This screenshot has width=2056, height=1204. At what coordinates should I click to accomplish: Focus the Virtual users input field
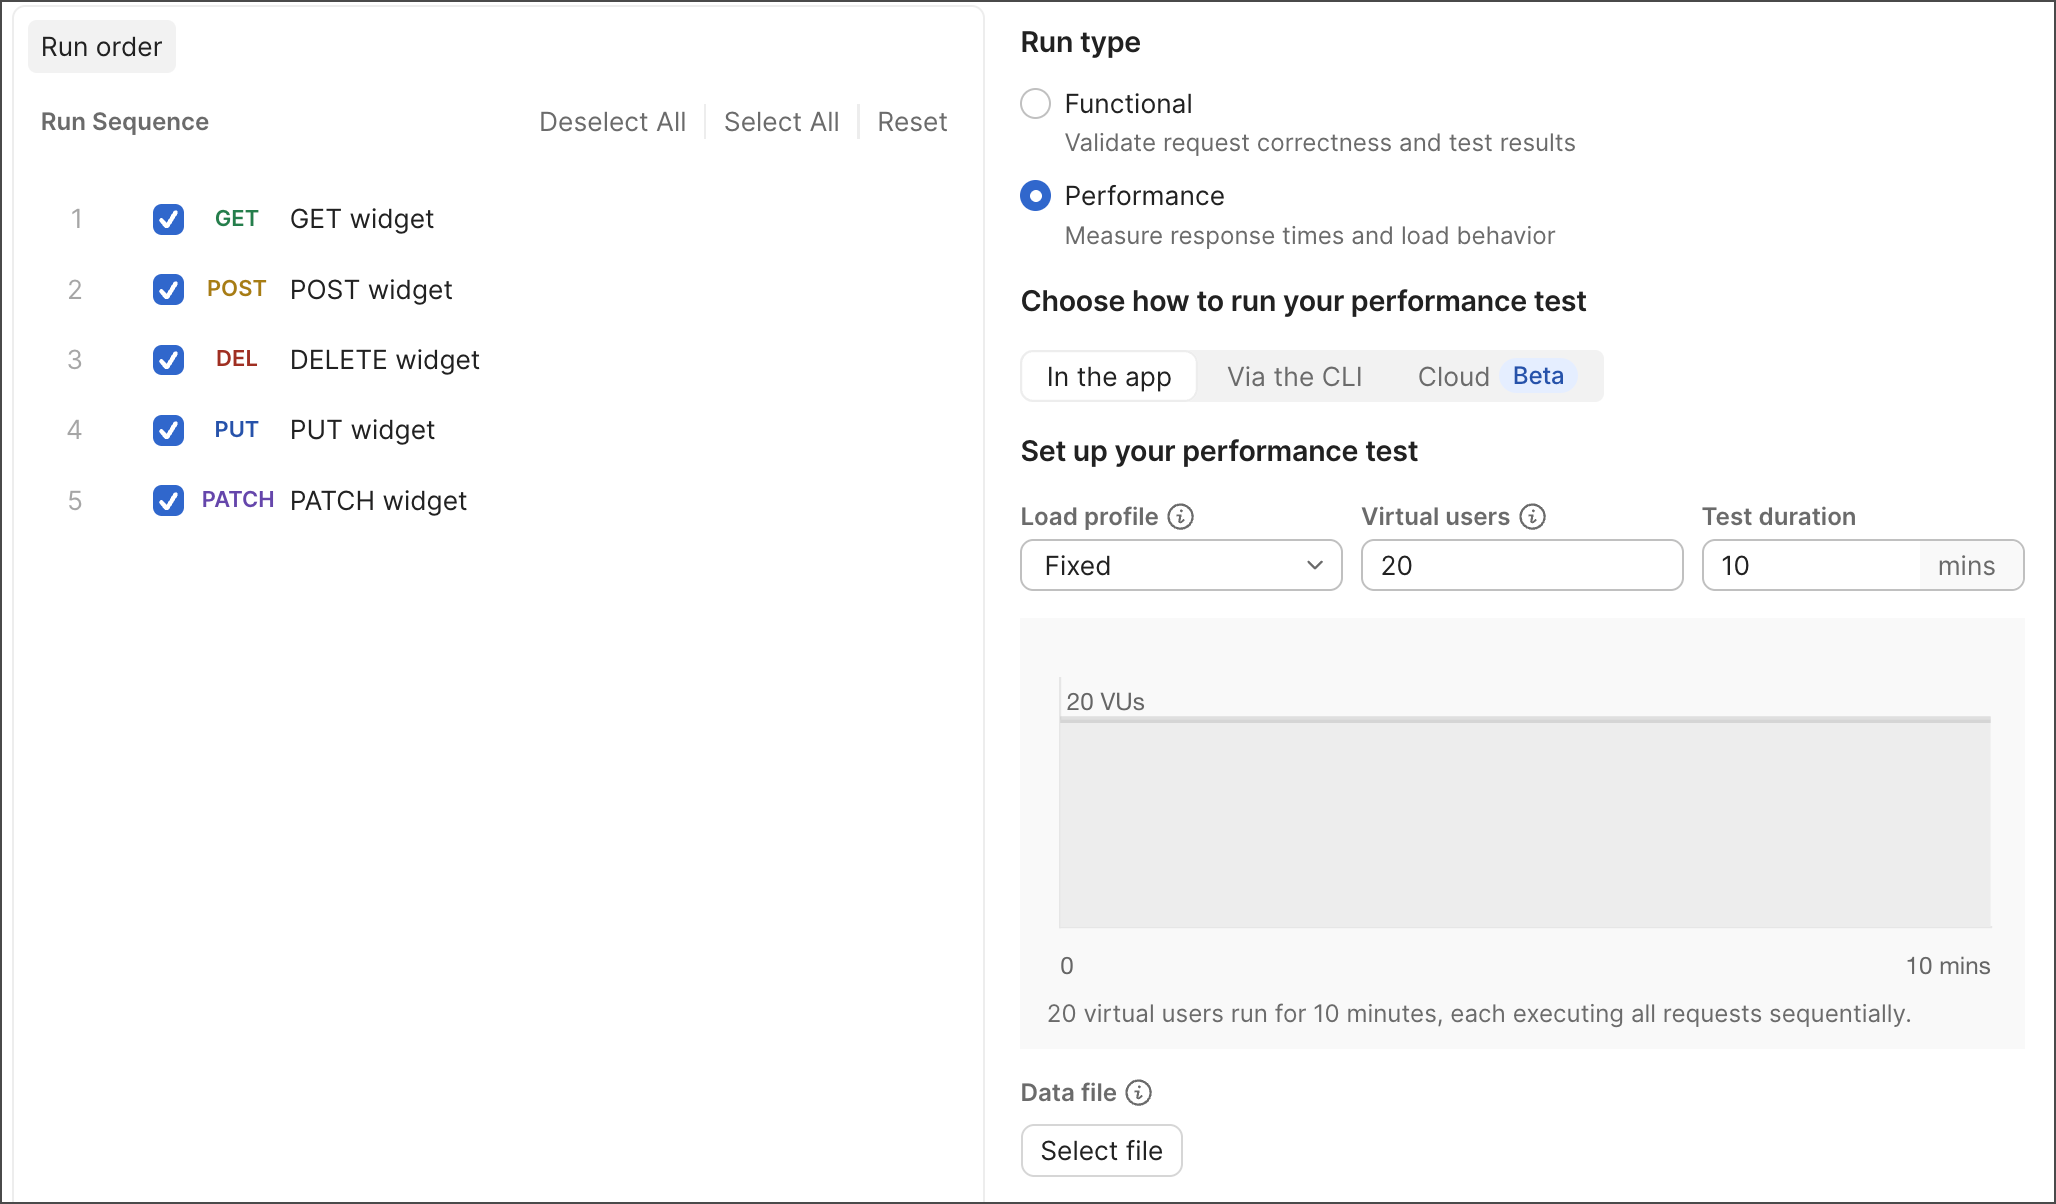point(1522,566)
